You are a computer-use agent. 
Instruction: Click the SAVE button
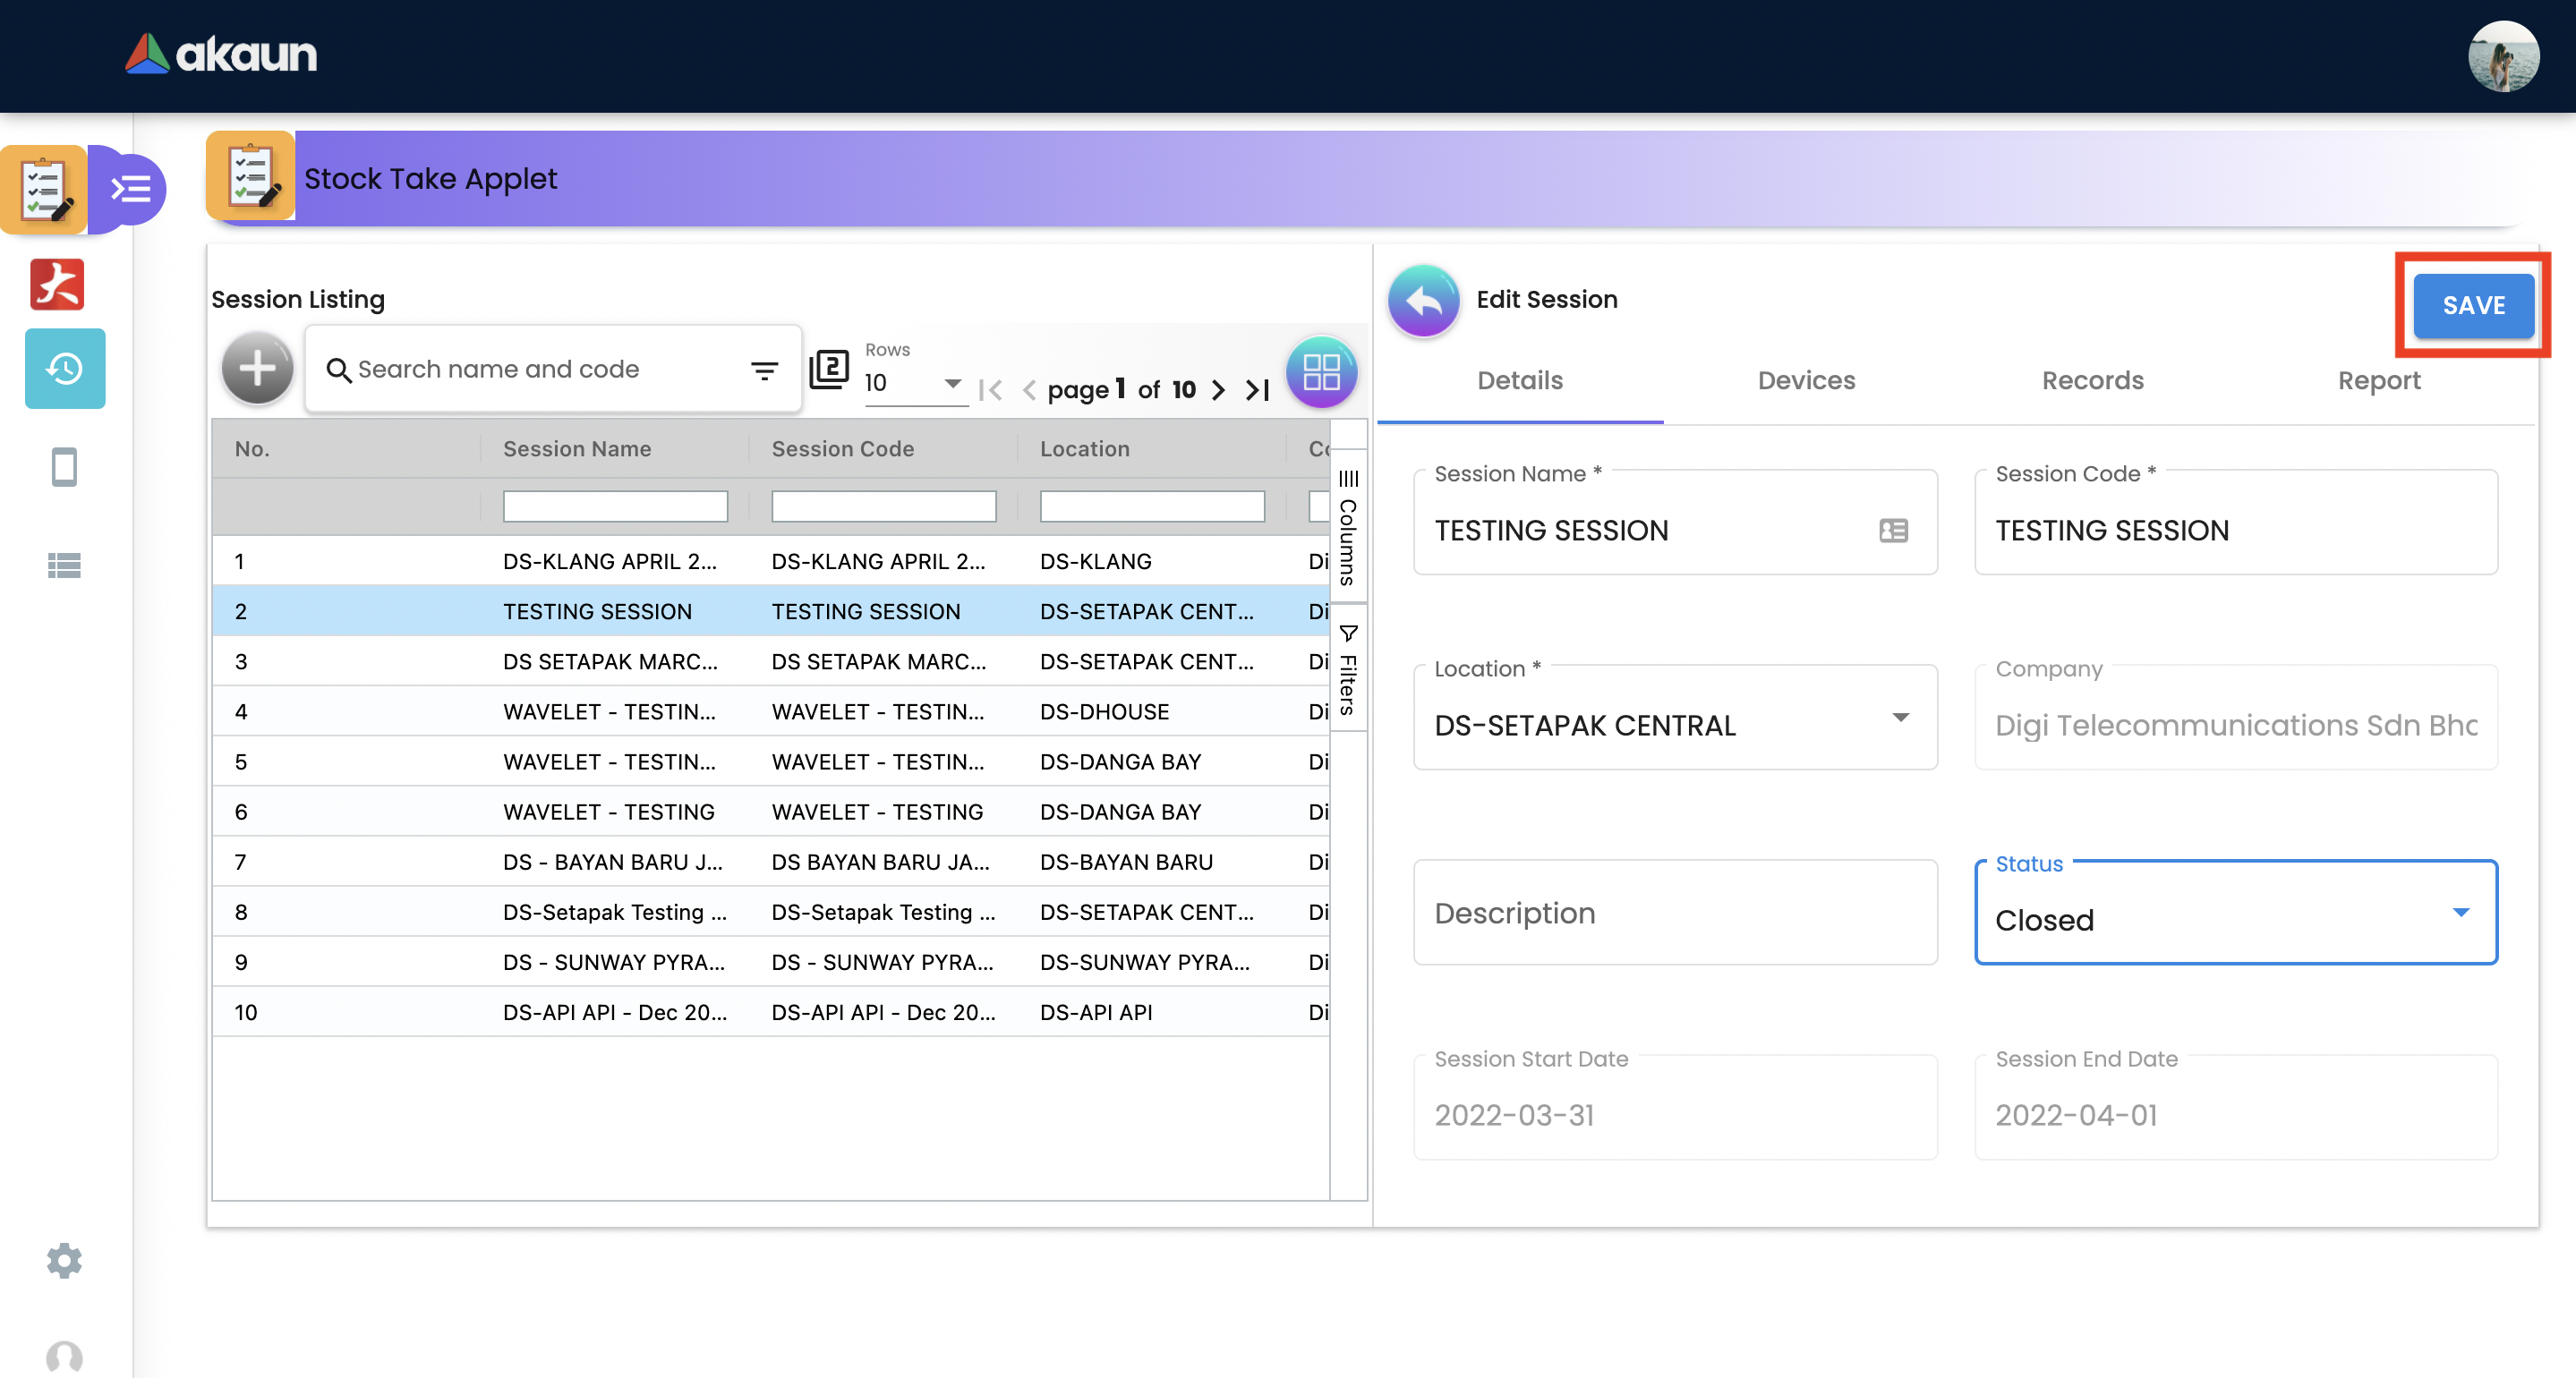tap(2472, 305)
